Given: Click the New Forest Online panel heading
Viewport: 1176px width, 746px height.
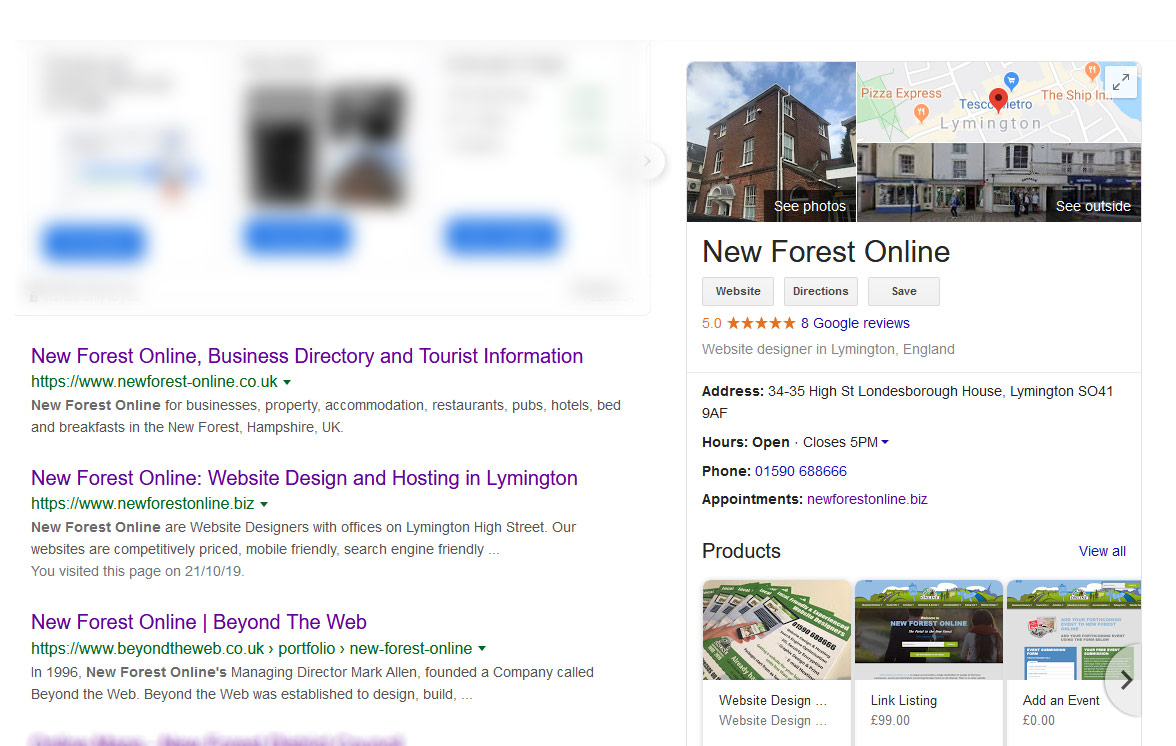Looking at the screenshot, I should coord(826,252).
